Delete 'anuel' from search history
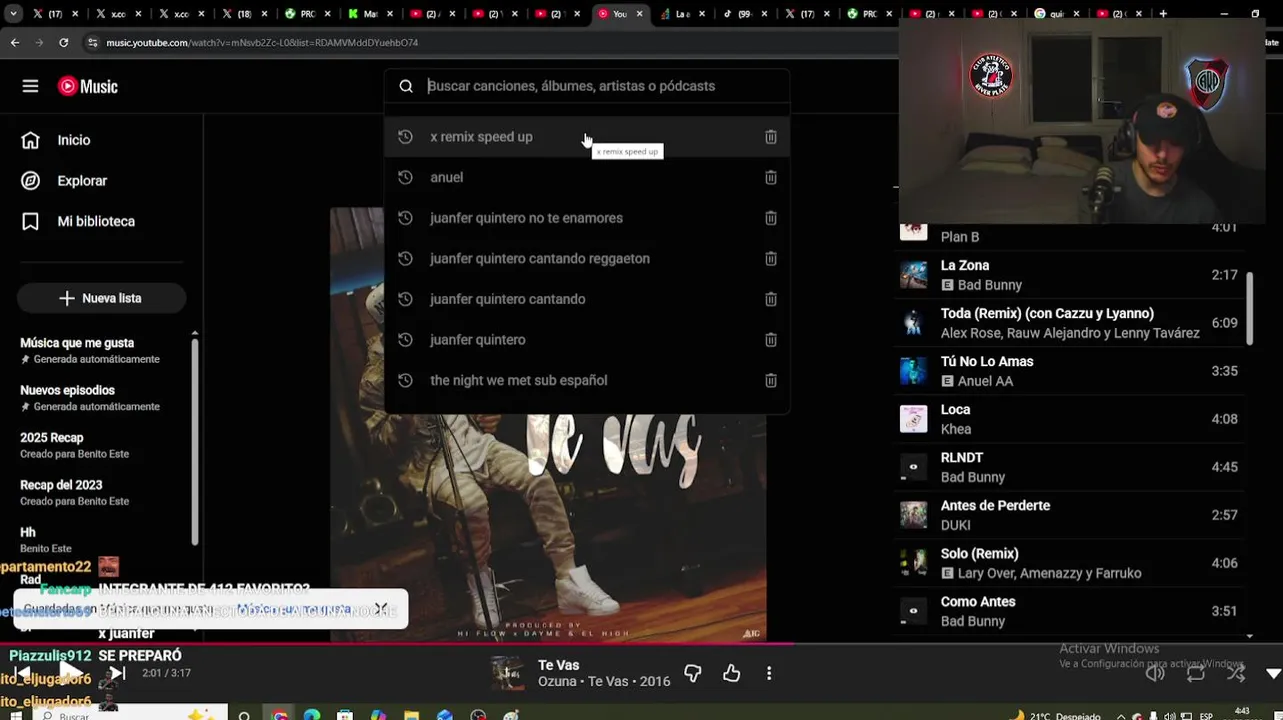1283x720 pixels. click(771, 177)
